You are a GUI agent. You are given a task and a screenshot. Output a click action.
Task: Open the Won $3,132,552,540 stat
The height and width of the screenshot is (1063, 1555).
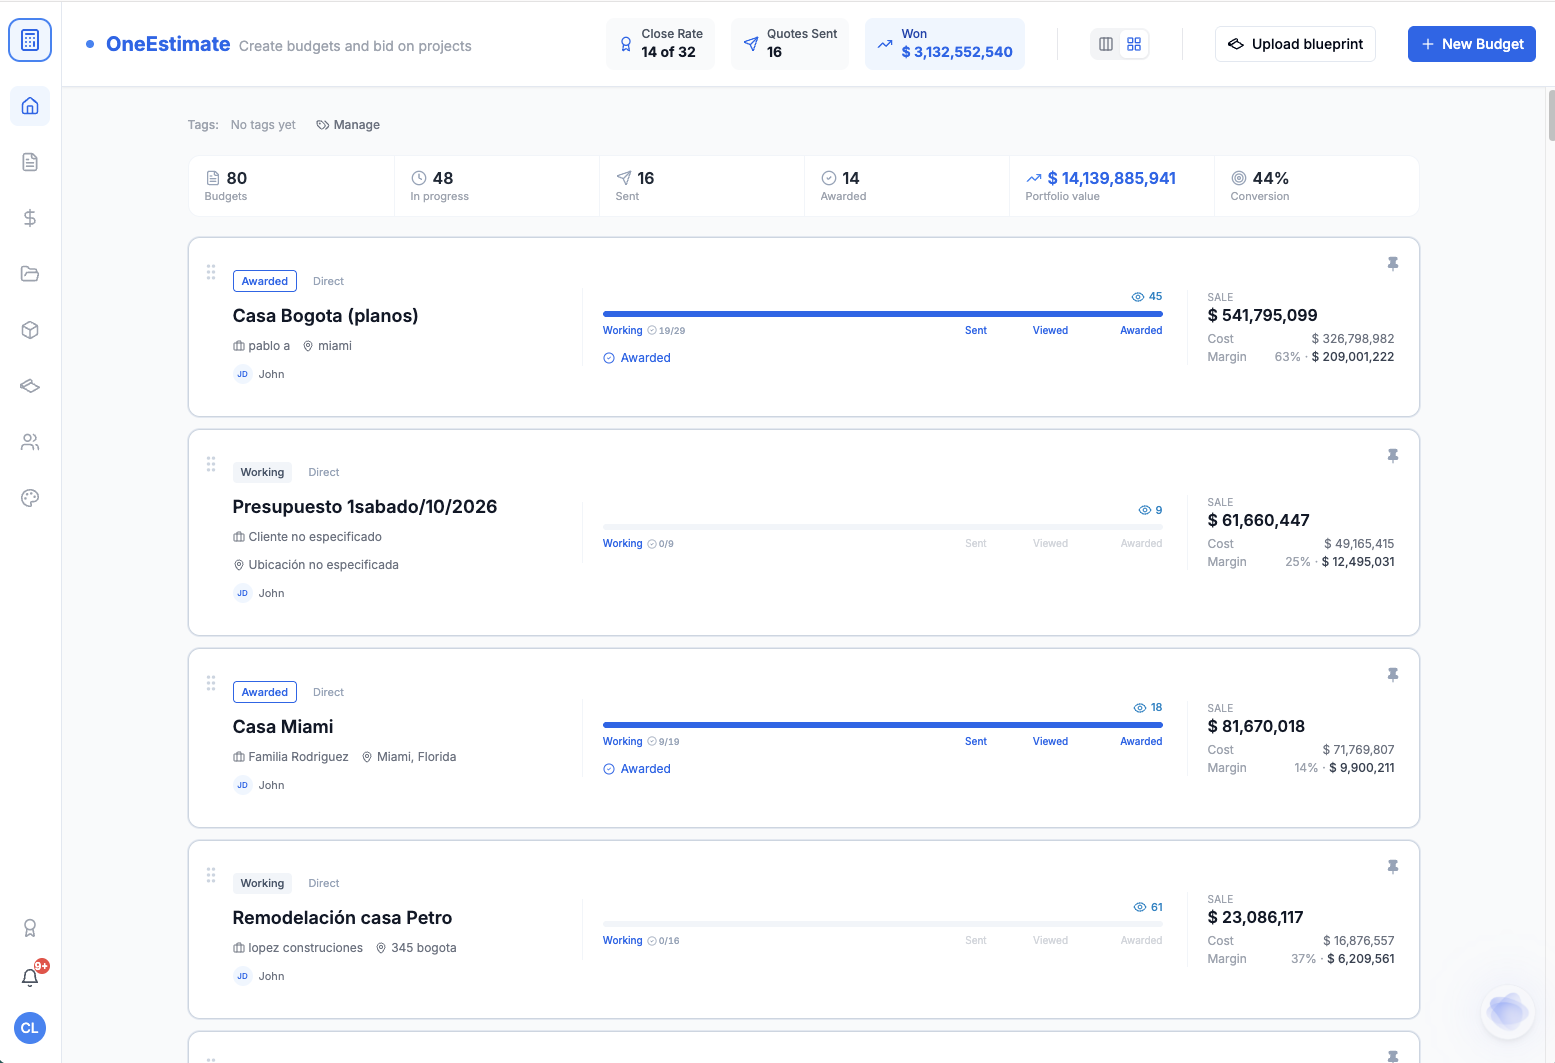pos(945,44)
